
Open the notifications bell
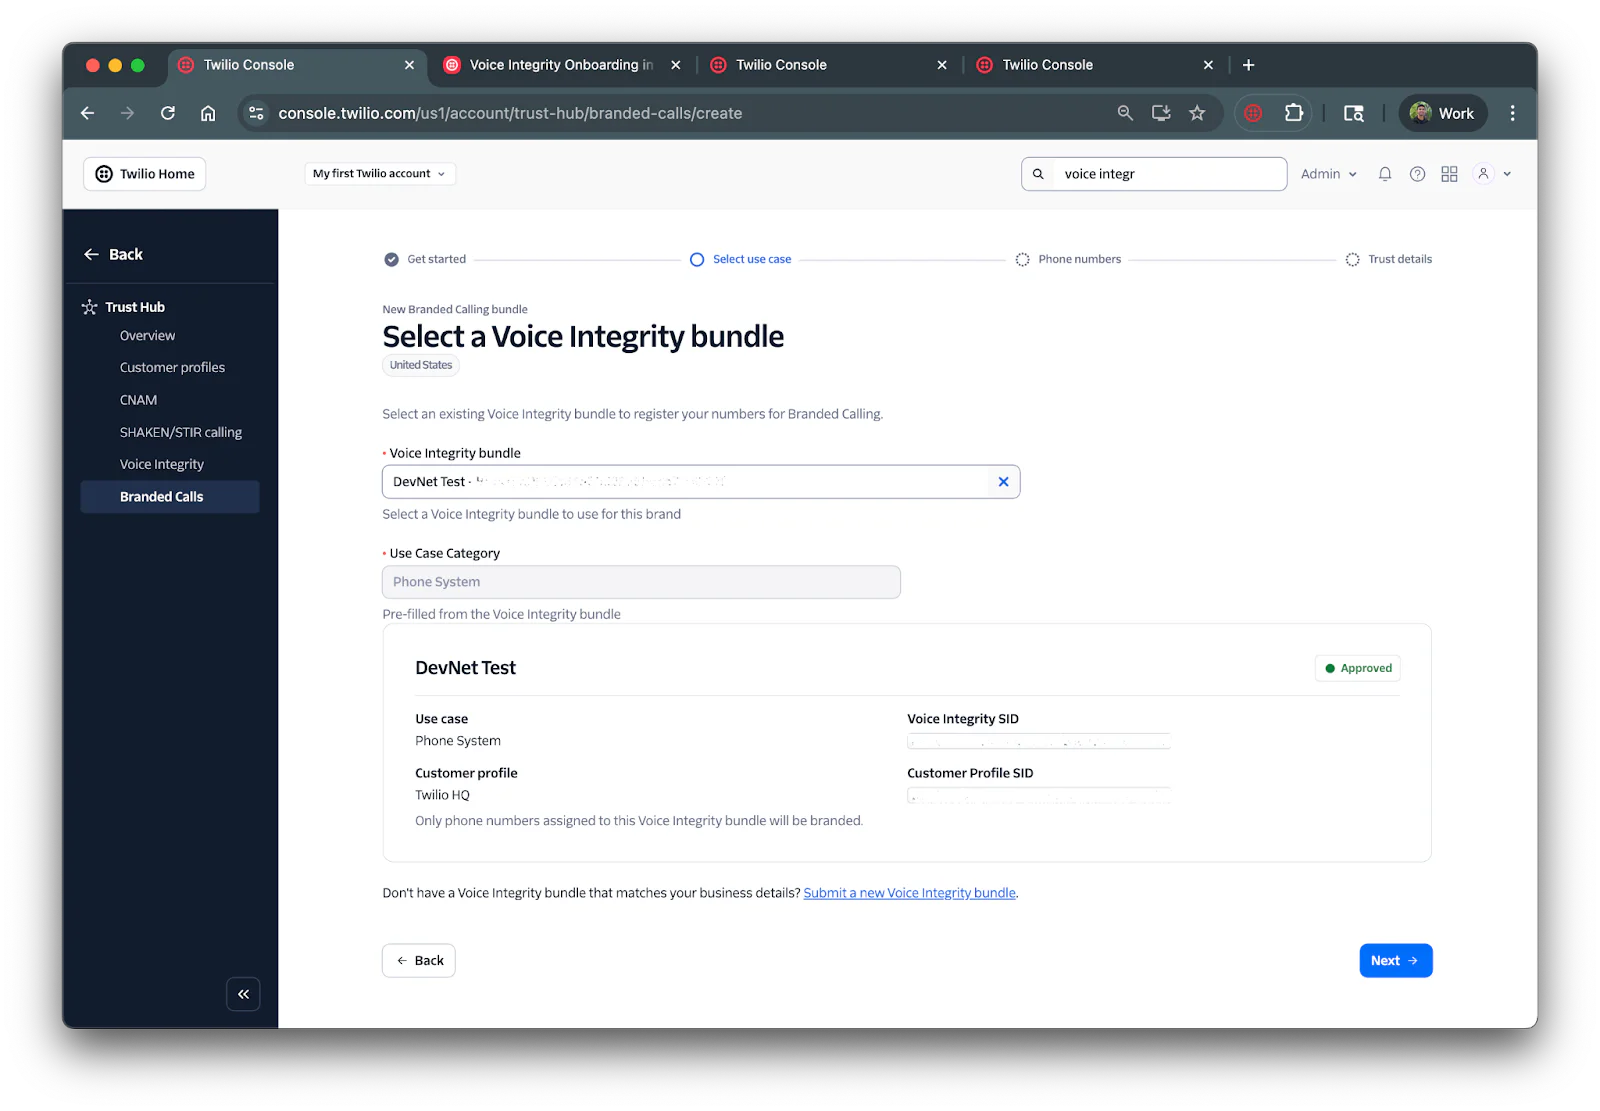[1385, 173]
